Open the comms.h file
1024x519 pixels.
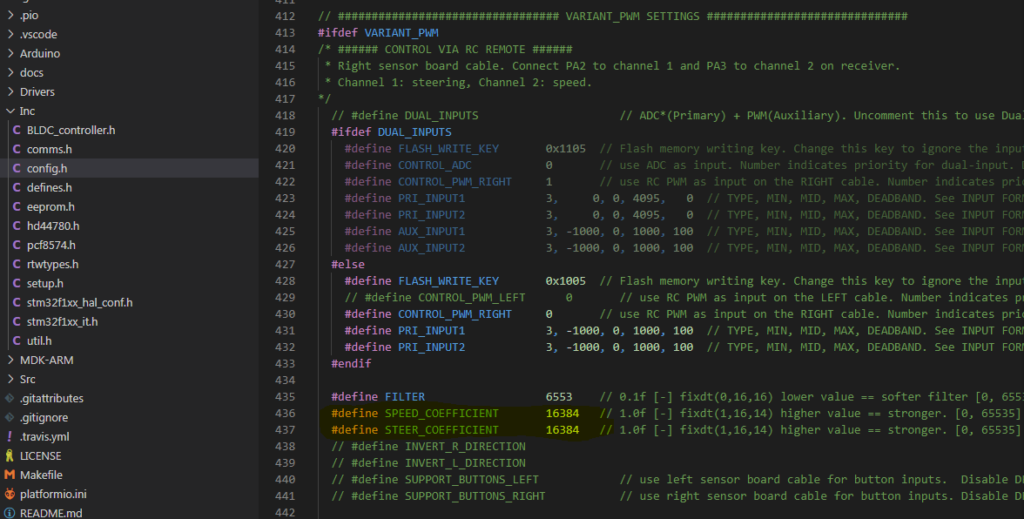pos(50,149)
